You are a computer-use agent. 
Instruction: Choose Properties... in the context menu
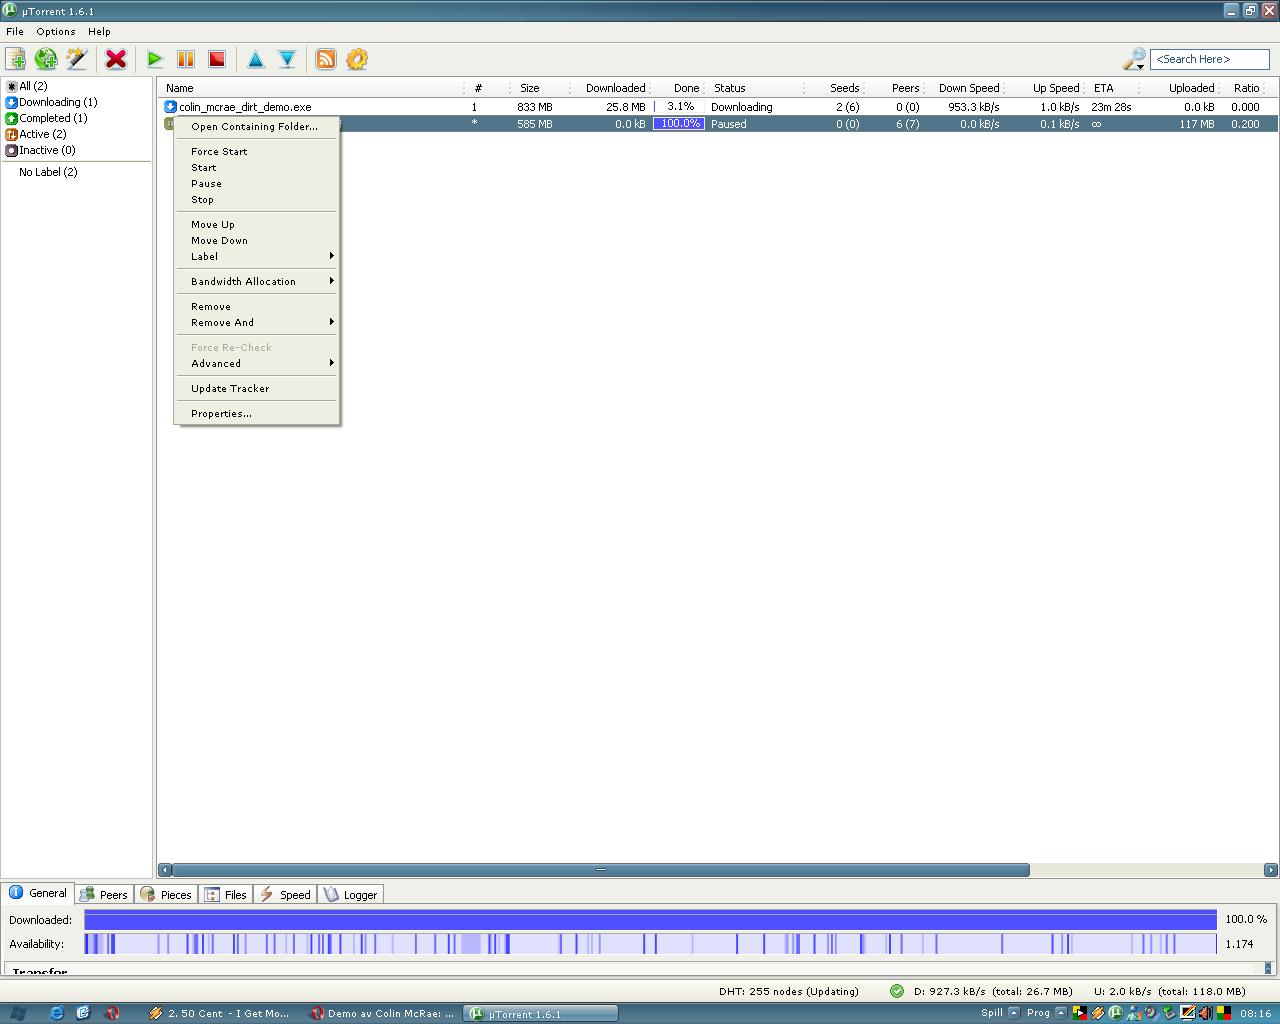click(x=257, y=413)
